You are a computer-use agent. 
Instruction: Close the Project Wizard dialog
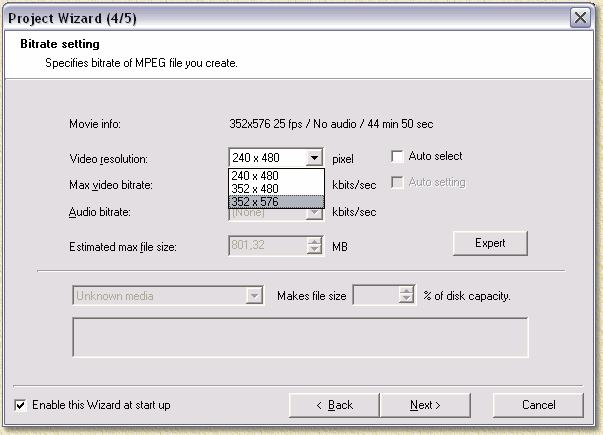click(580, 18)
